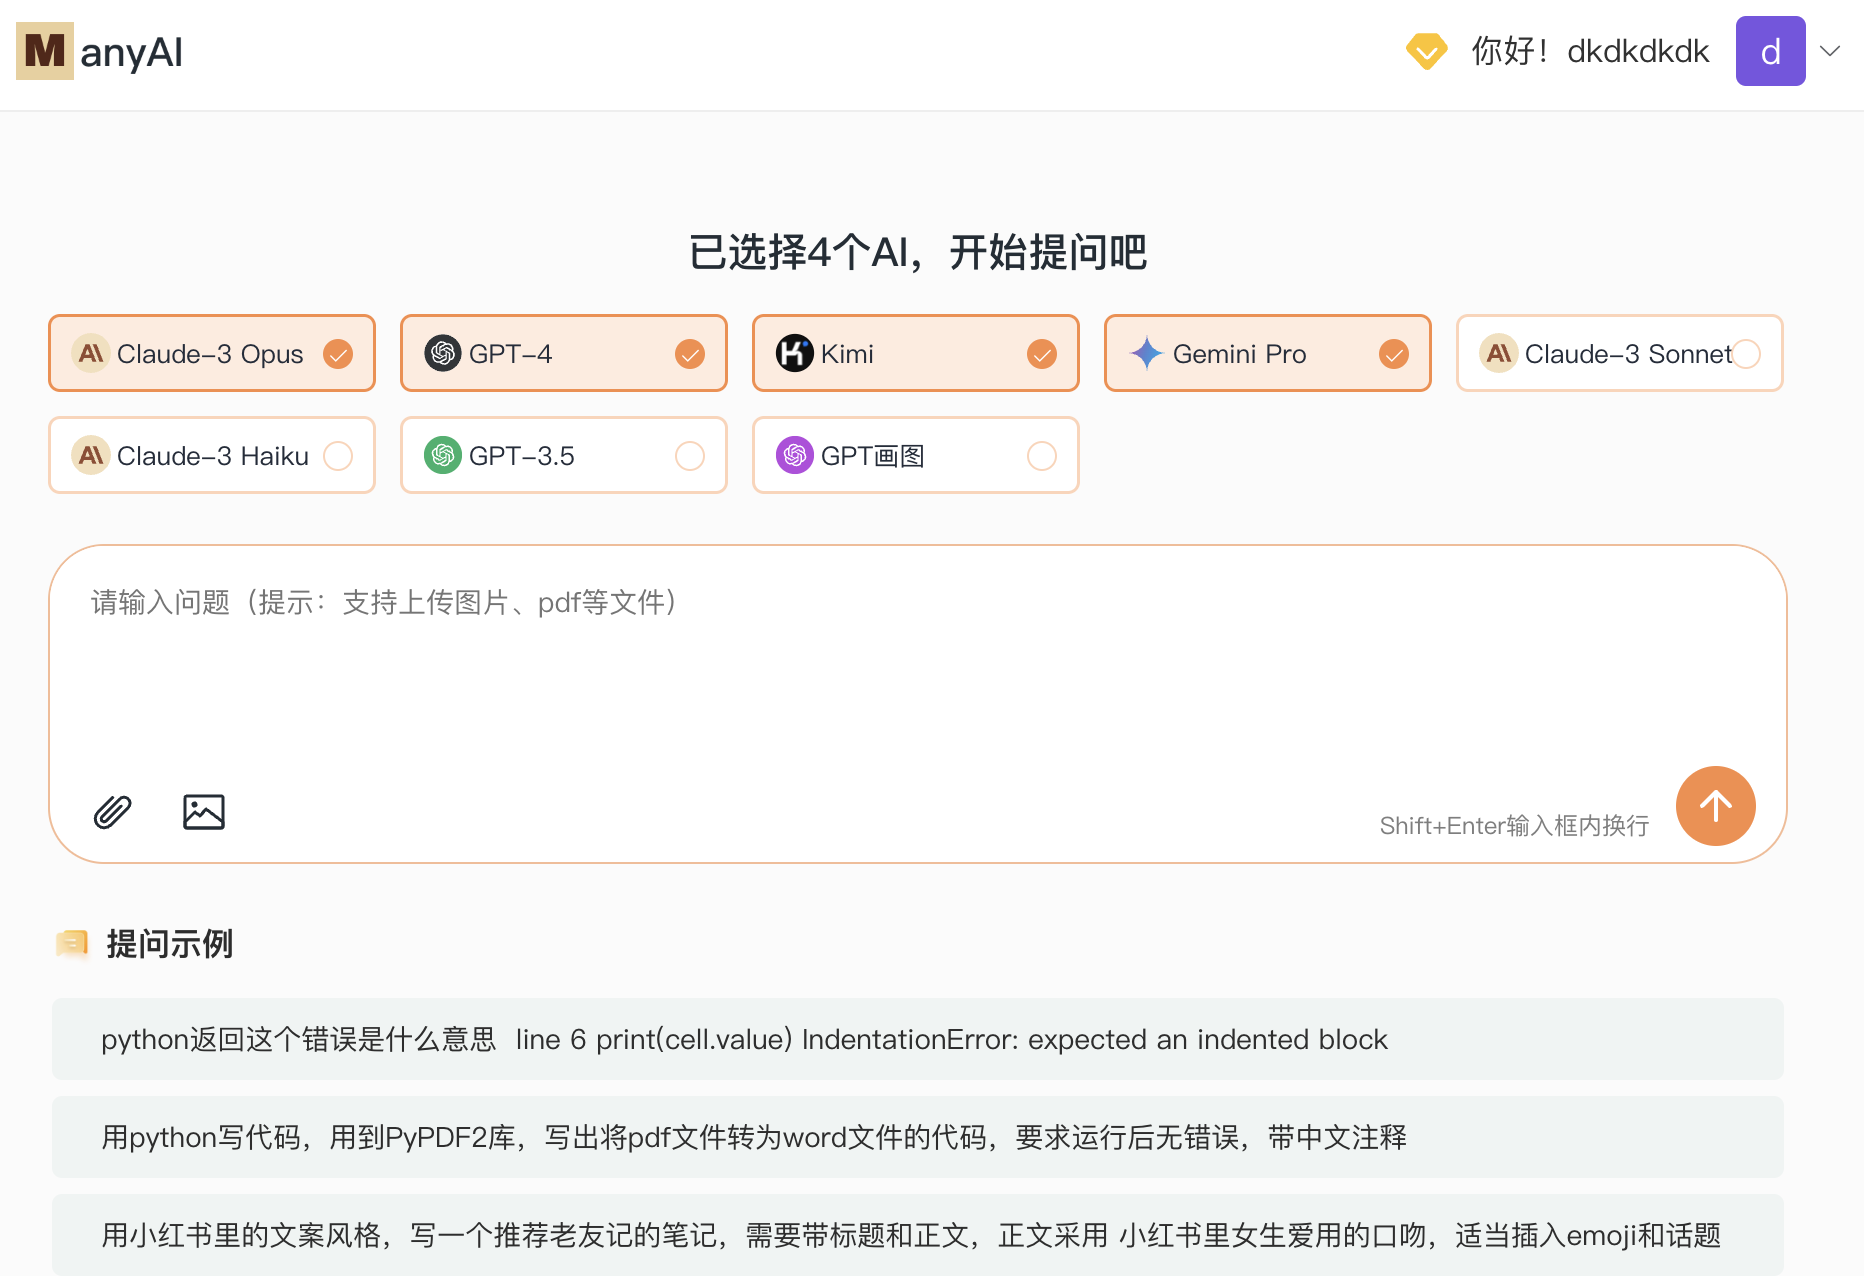Click the Claude-3 Haiku label
The width and height of the screenshot is (1864, 1276).
tap(213, 456)
